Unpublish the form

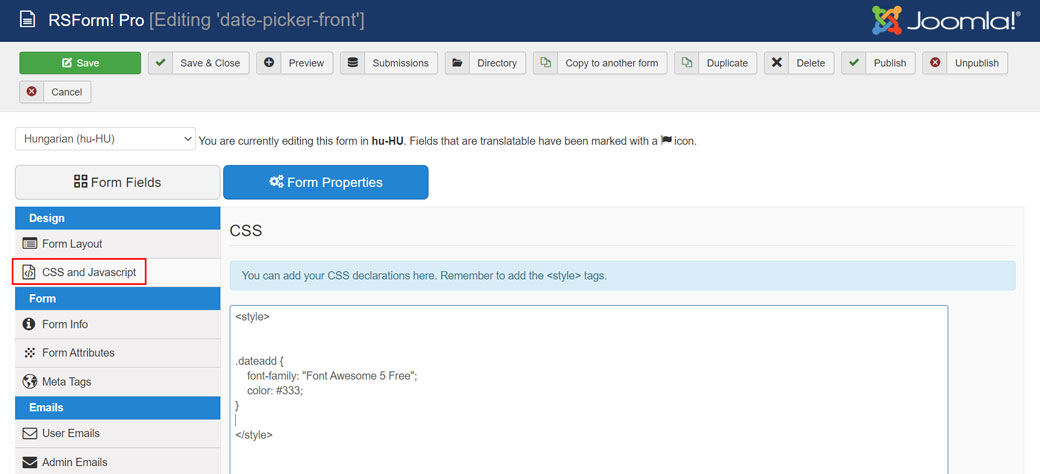965,63
